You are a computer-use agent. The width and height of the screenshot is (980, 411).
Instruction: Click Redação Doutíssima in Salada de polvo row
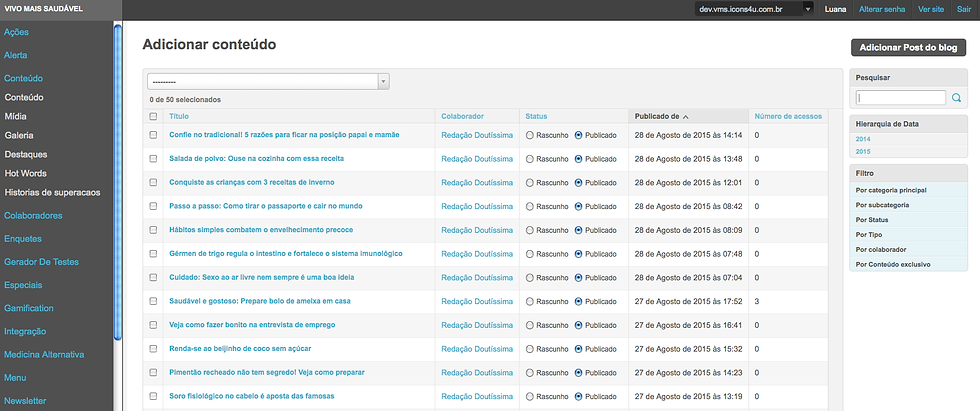pyautogui.click(x=477, y=159)
